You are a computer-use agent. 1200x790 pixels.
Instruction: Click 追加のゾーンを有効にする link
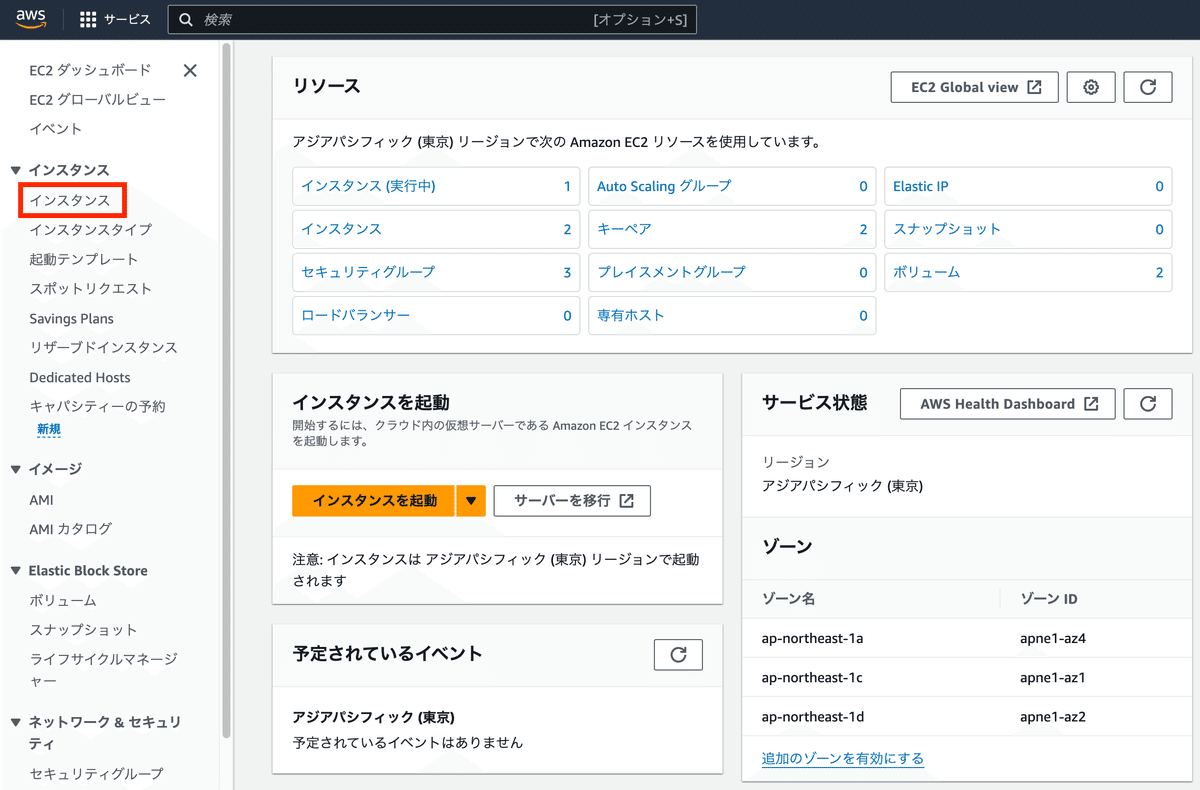(843, 759)
